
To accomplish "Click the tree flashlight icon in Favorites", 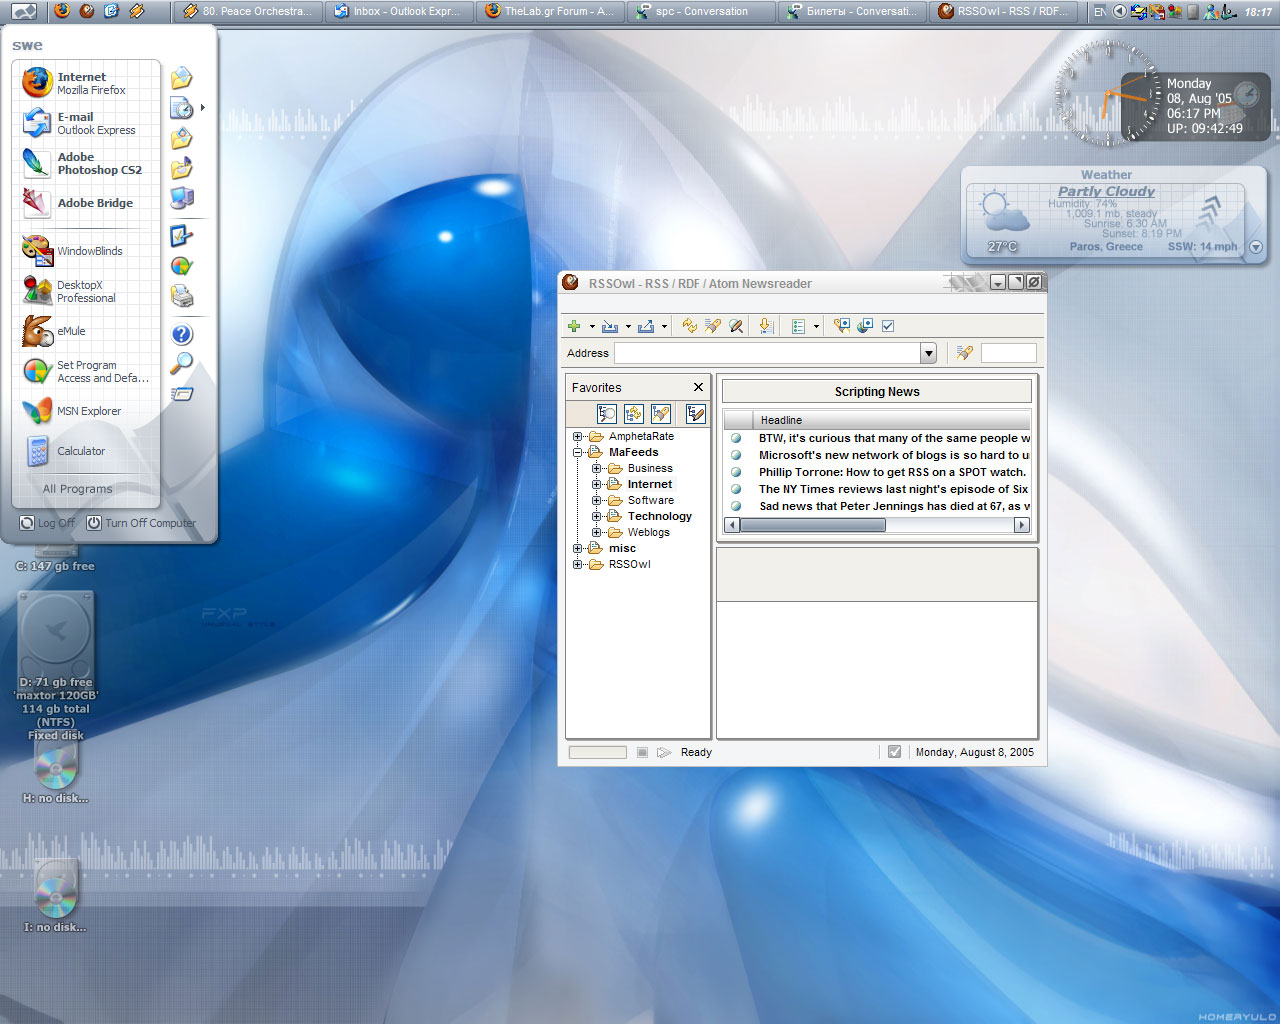I will [x=661, y=414].
